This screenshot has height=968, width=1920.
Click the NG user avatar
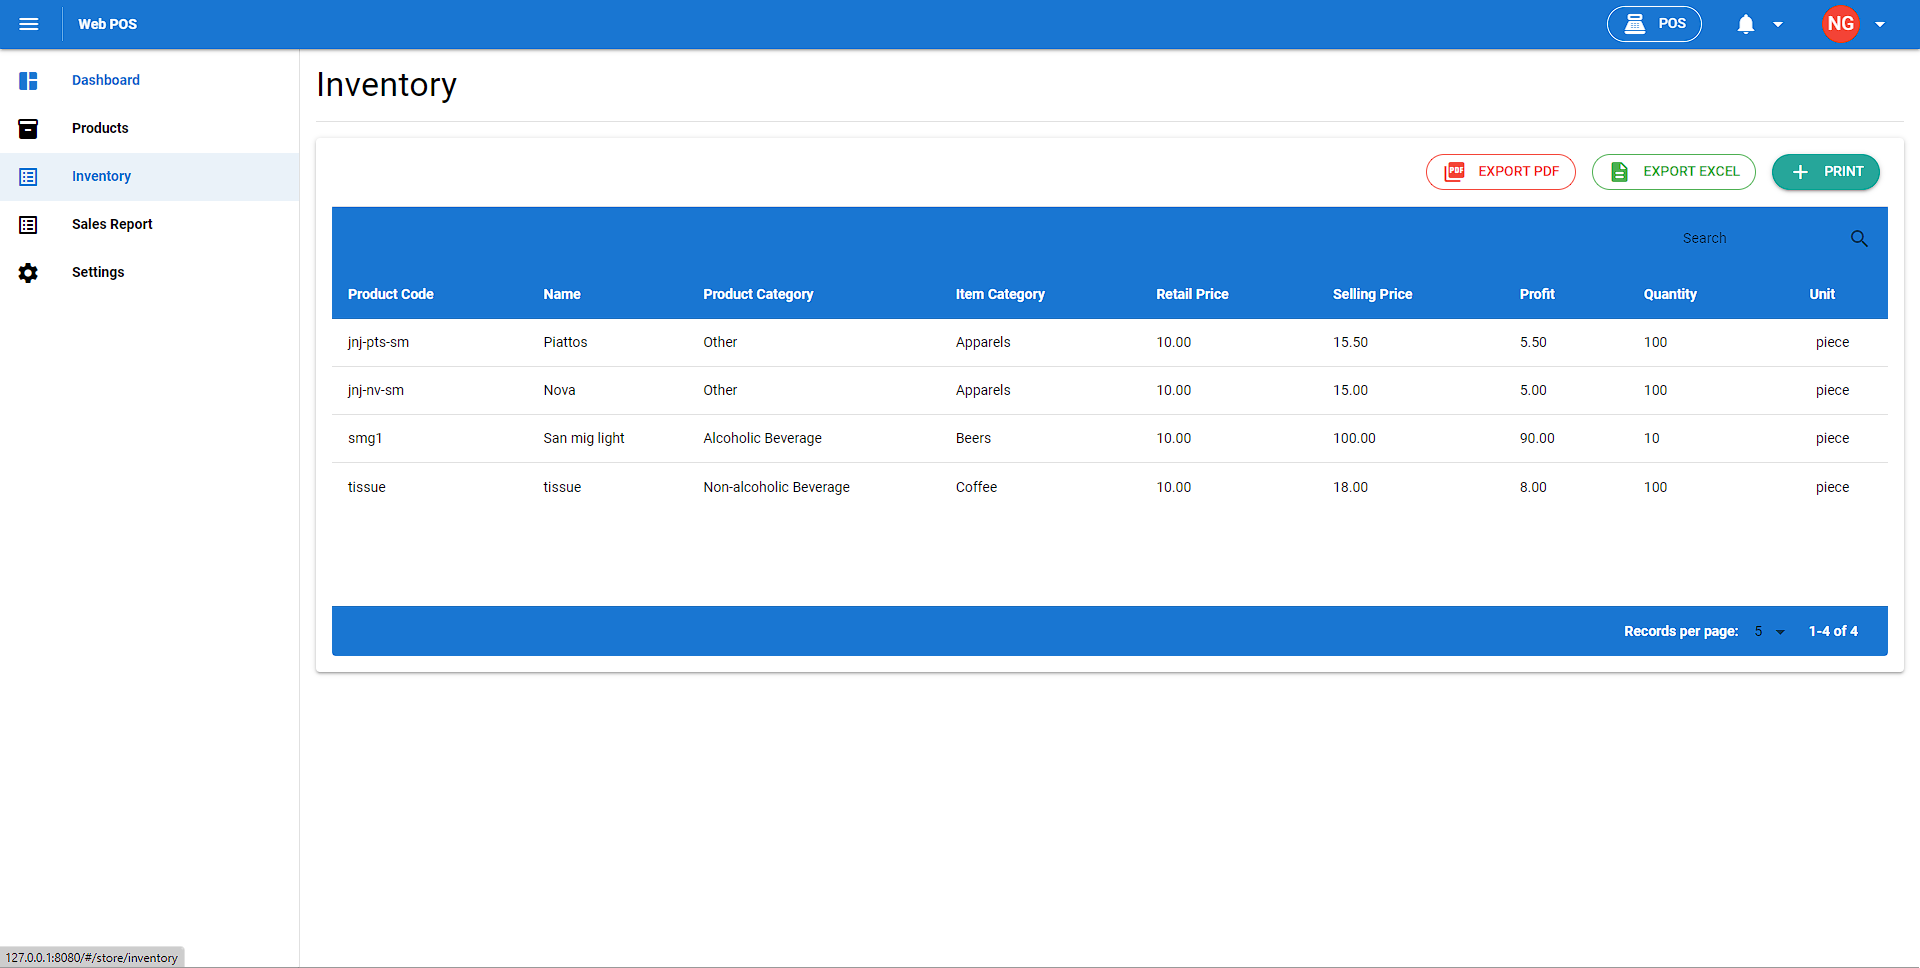point(1840,24)
